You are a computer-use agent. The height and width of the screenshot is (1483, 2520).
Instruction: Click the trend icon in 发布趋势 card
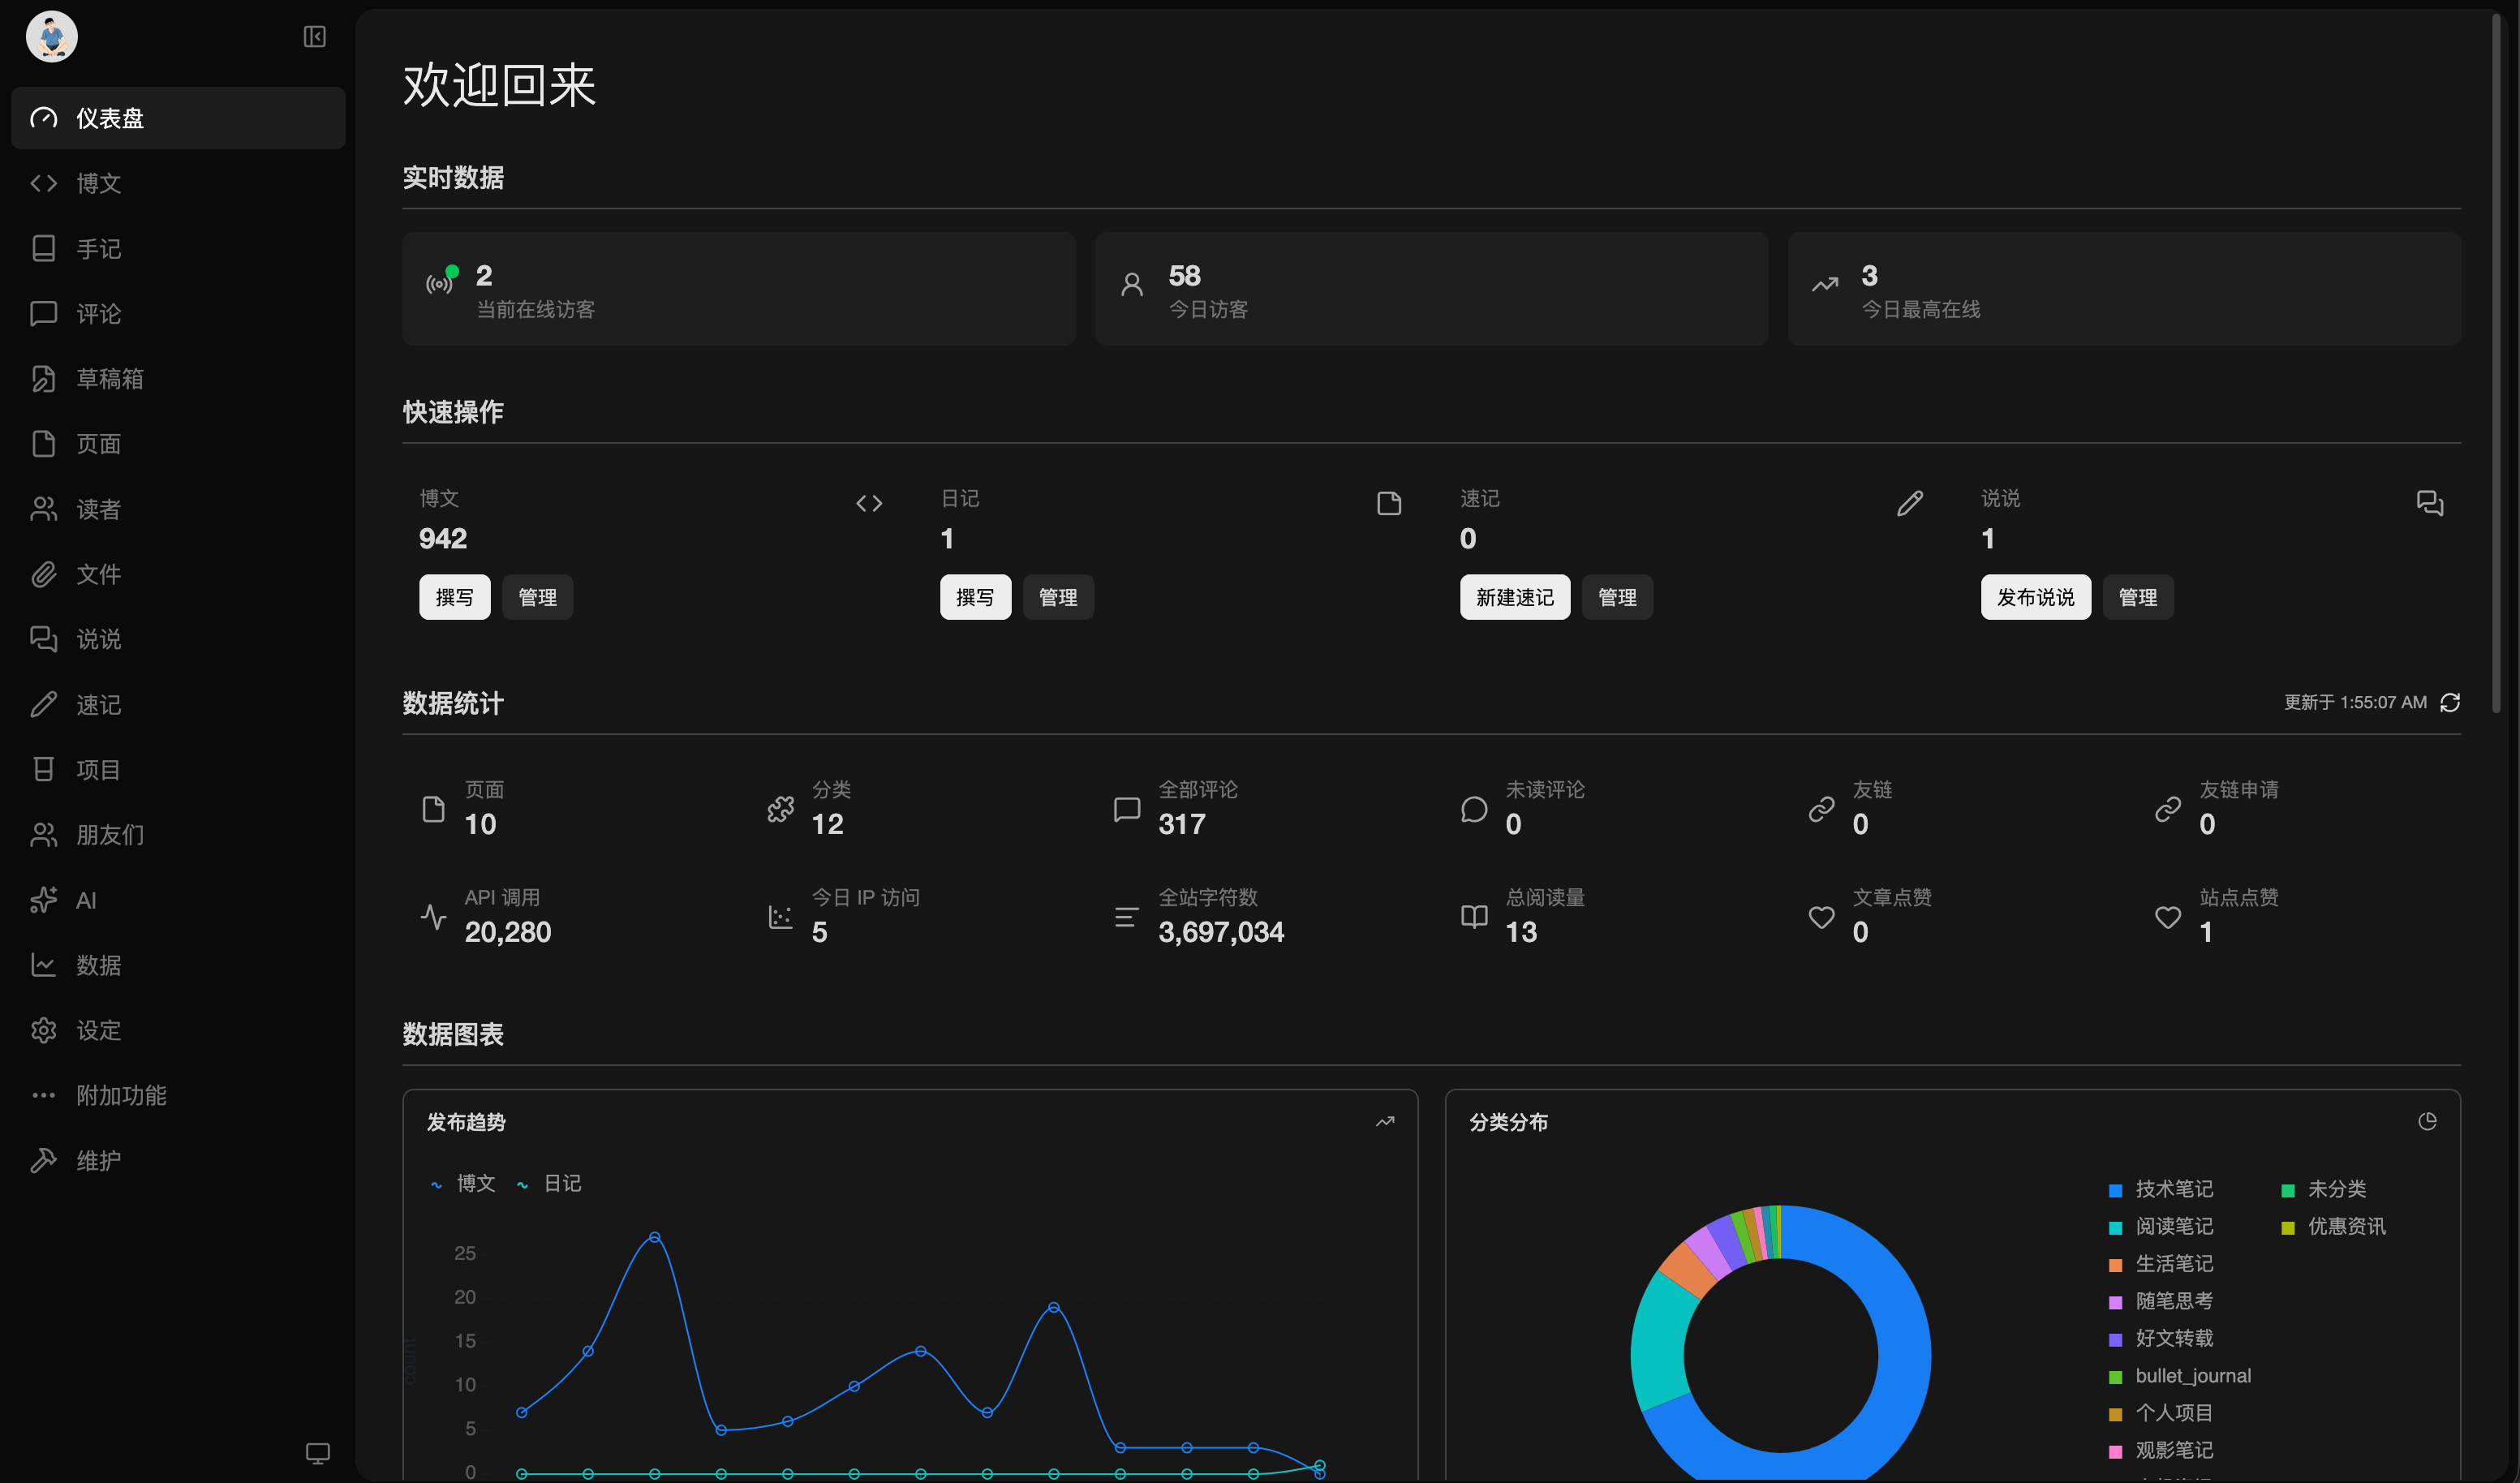click(1385, 1122)
